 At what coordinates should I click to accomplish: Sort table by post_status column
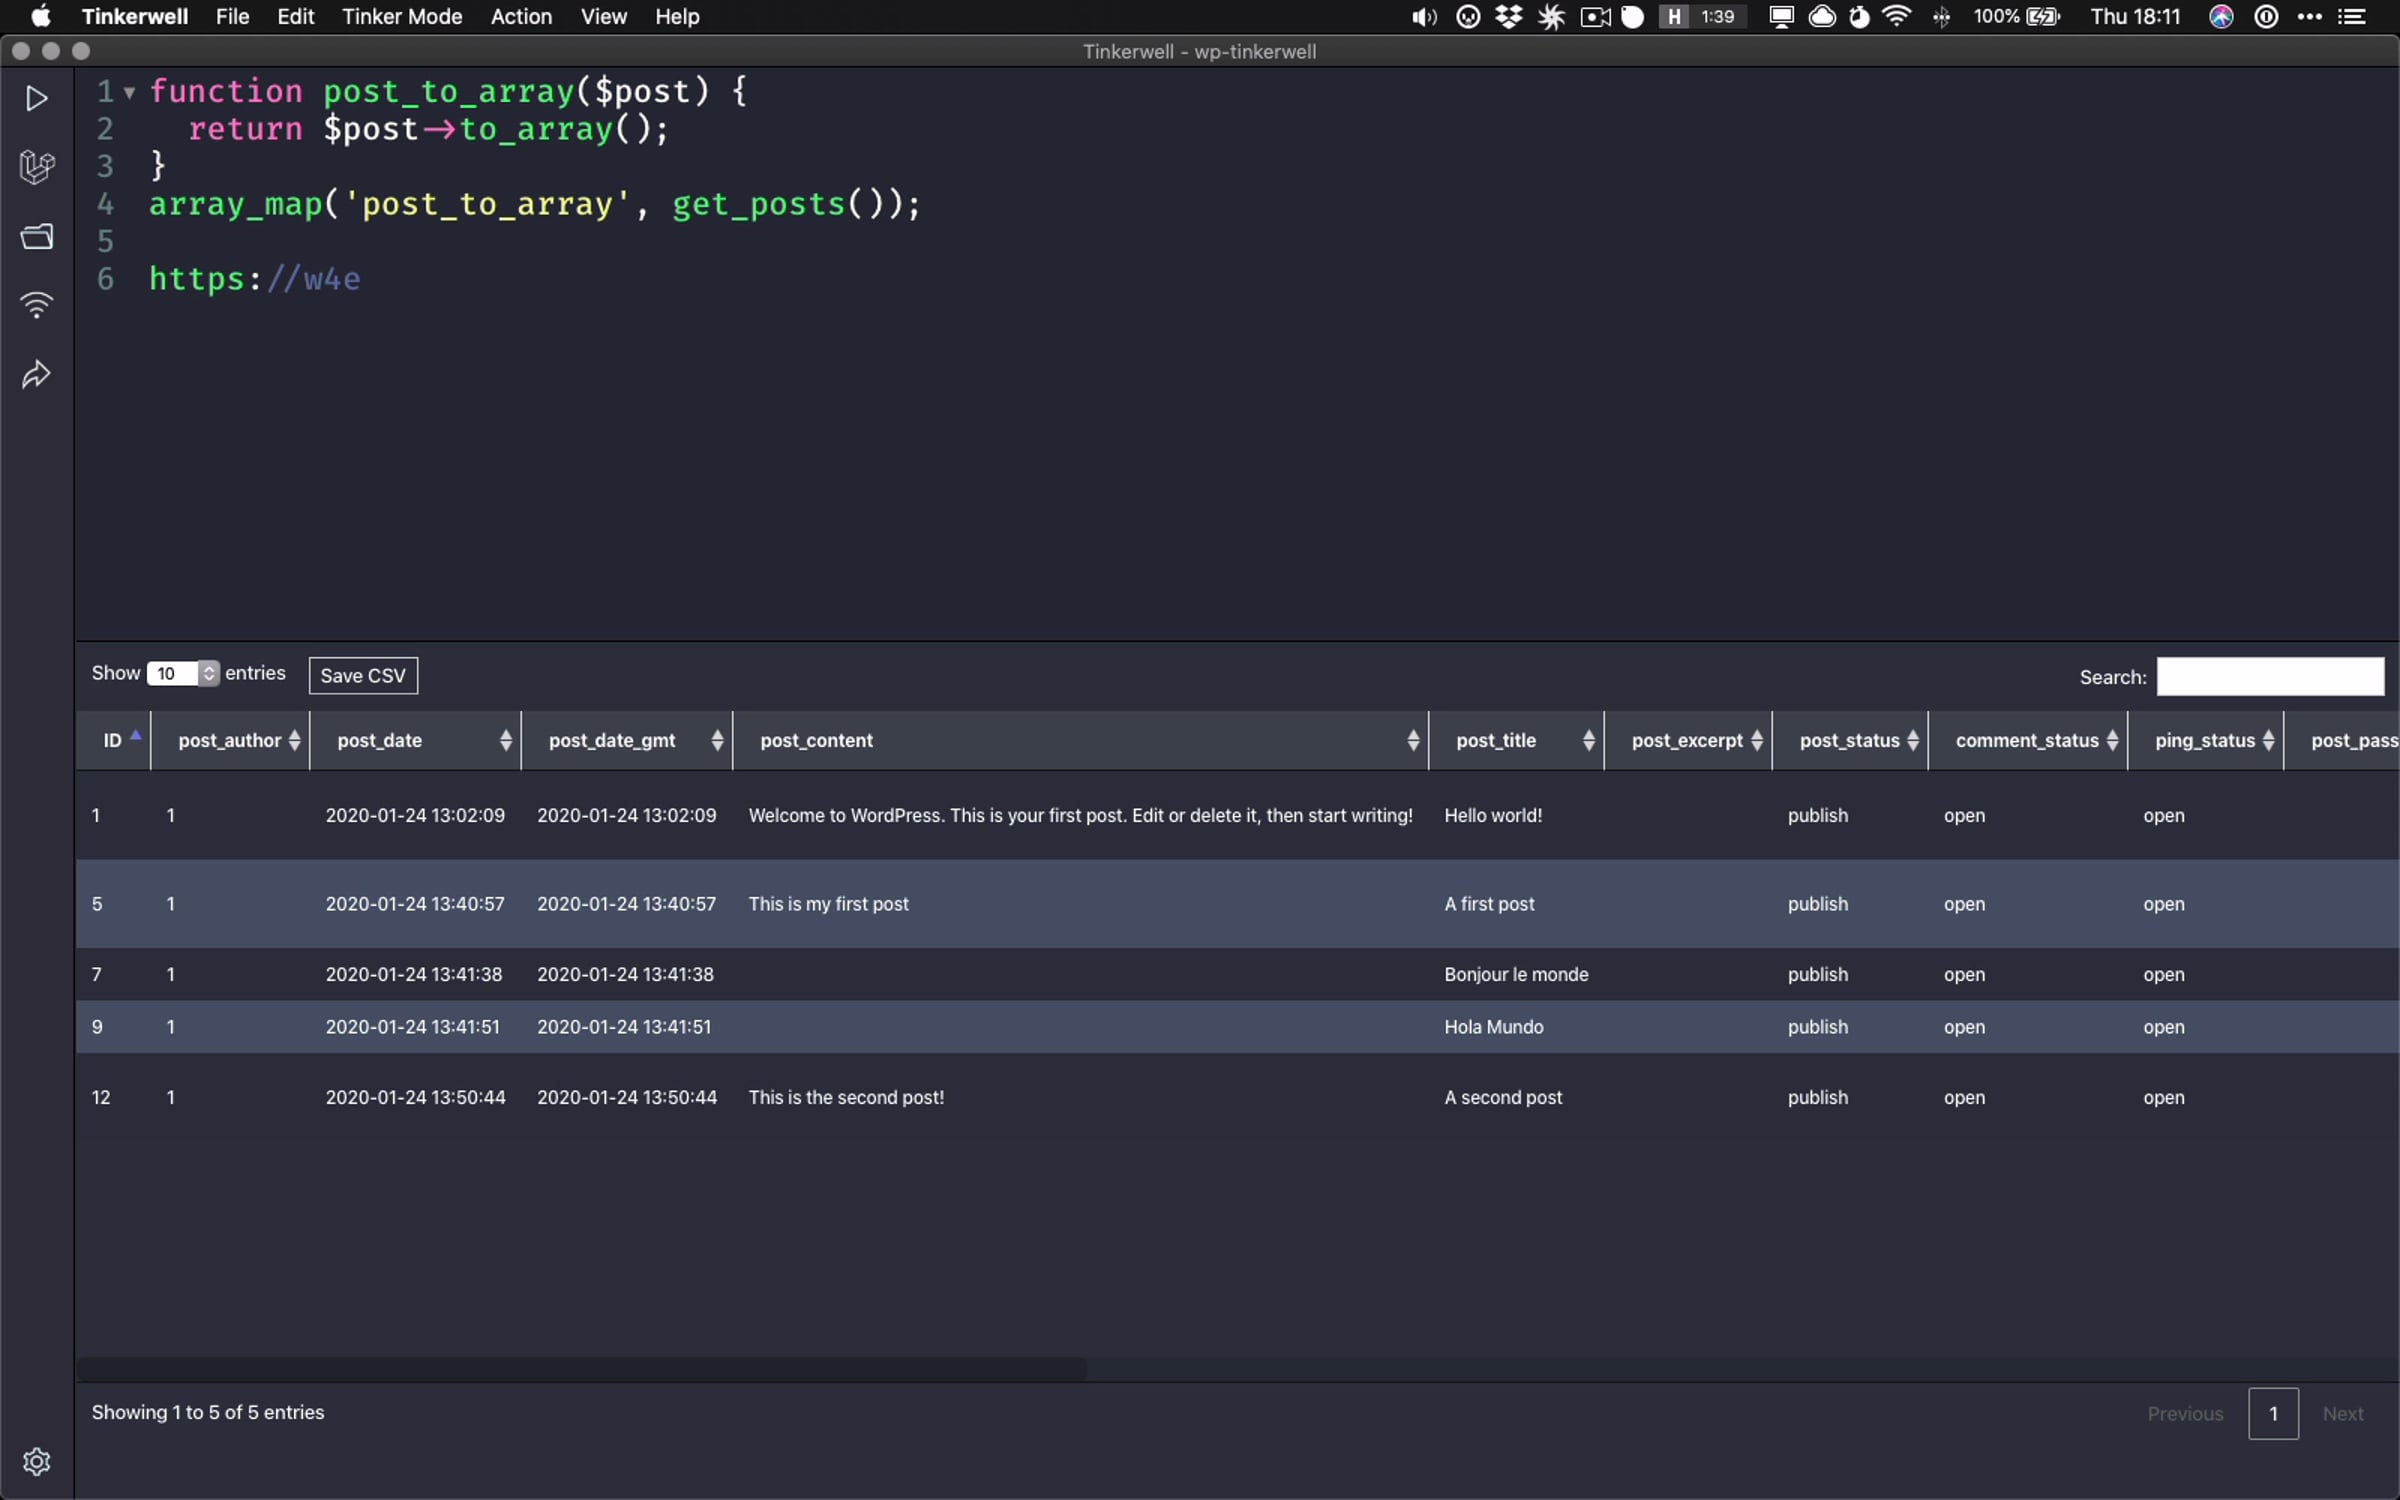[x=1850, y=740]
